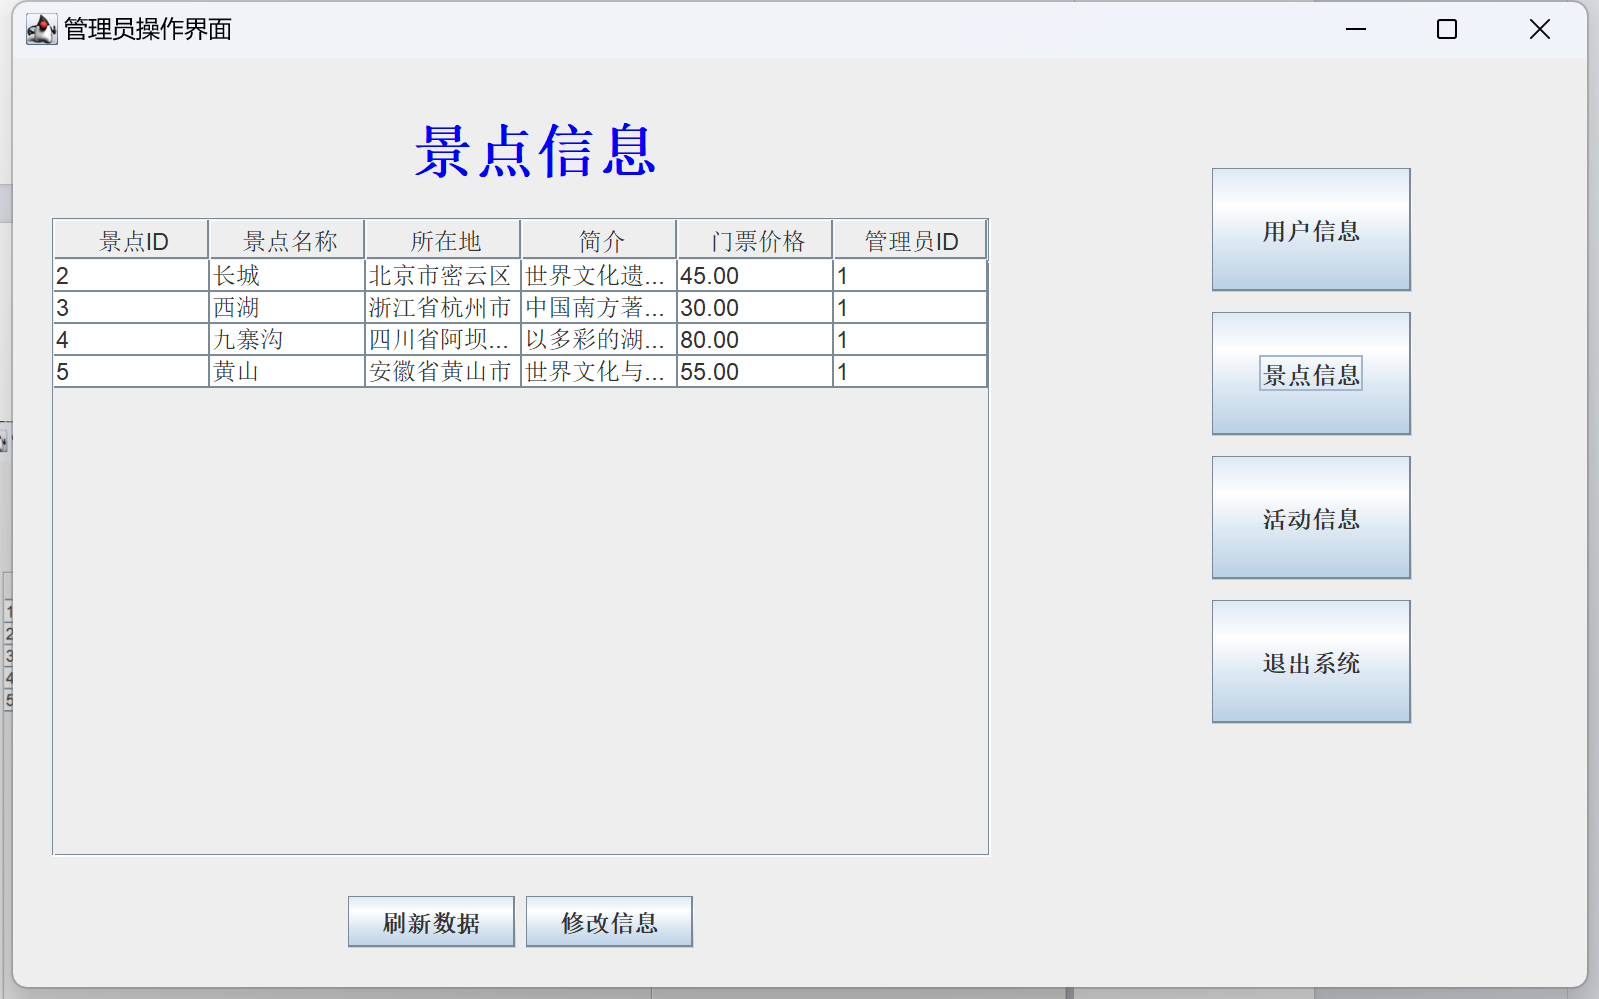This screenshot has width=1599, height=999.
Task: Select the 黄山 name cell
Action: pyautogui.click(x=287, y=372)
